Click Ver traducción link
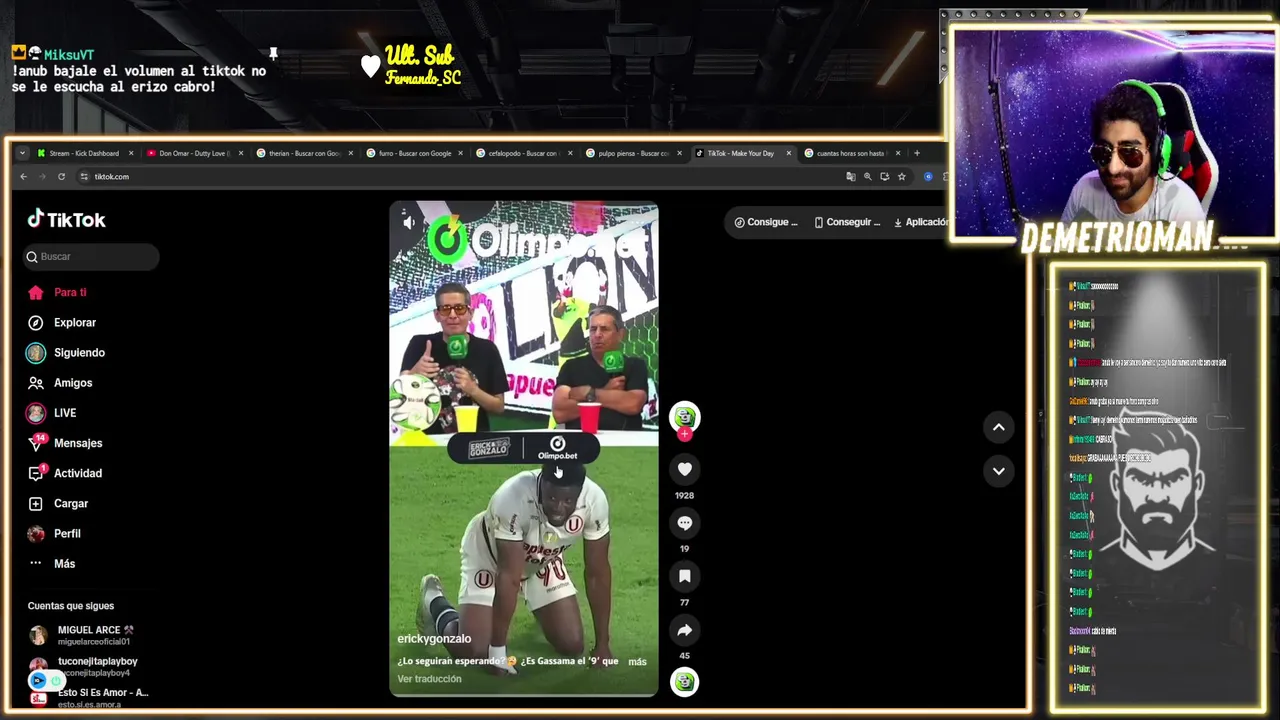 pyautogui.click(x=429, y=679)
